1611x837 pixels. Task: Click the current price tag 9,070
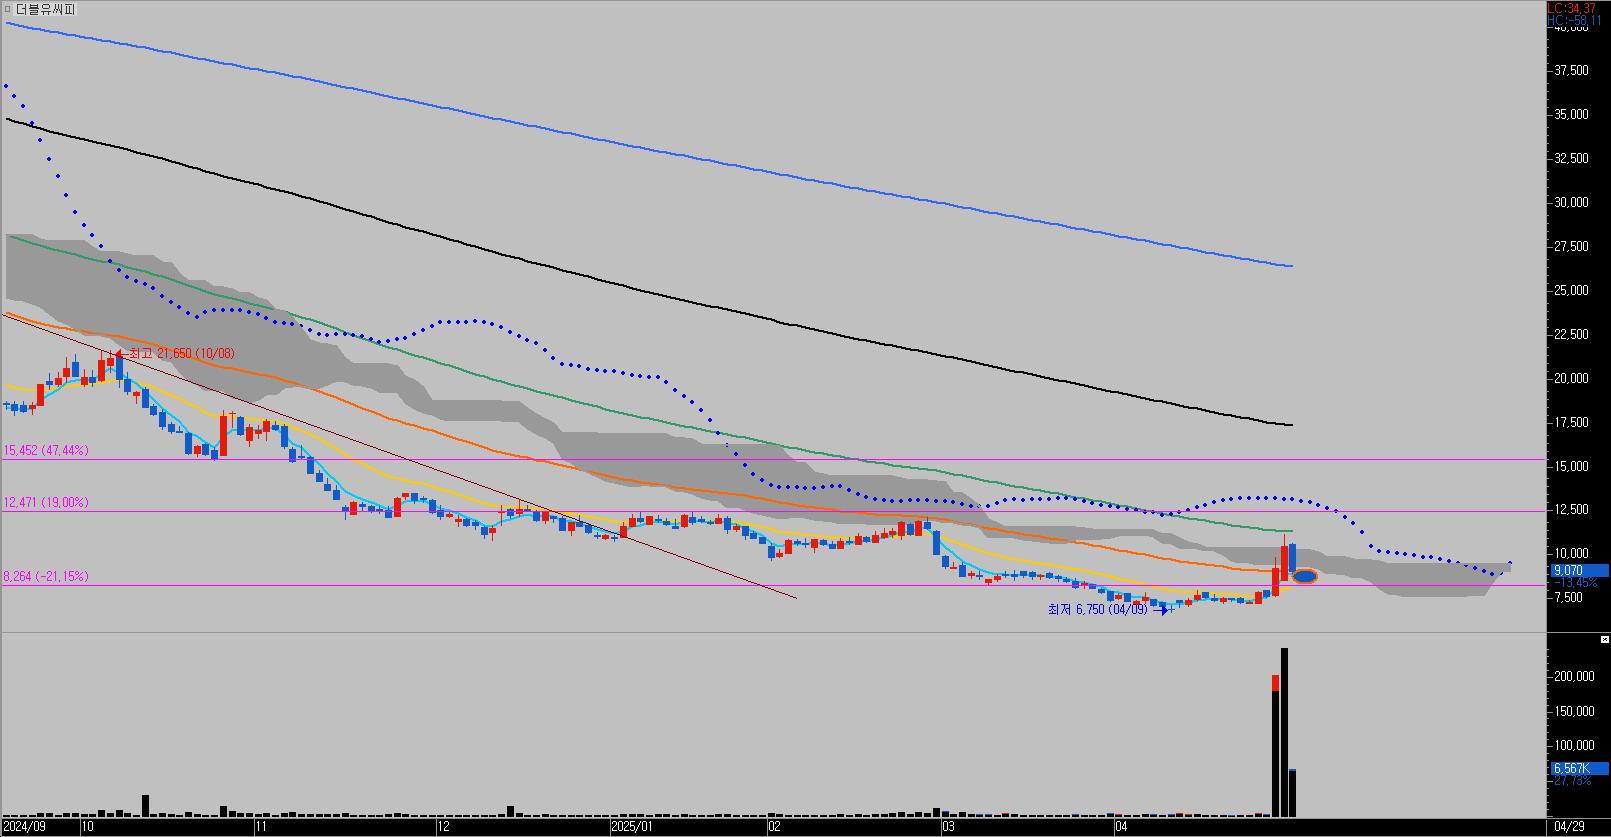pos(1579,570)
